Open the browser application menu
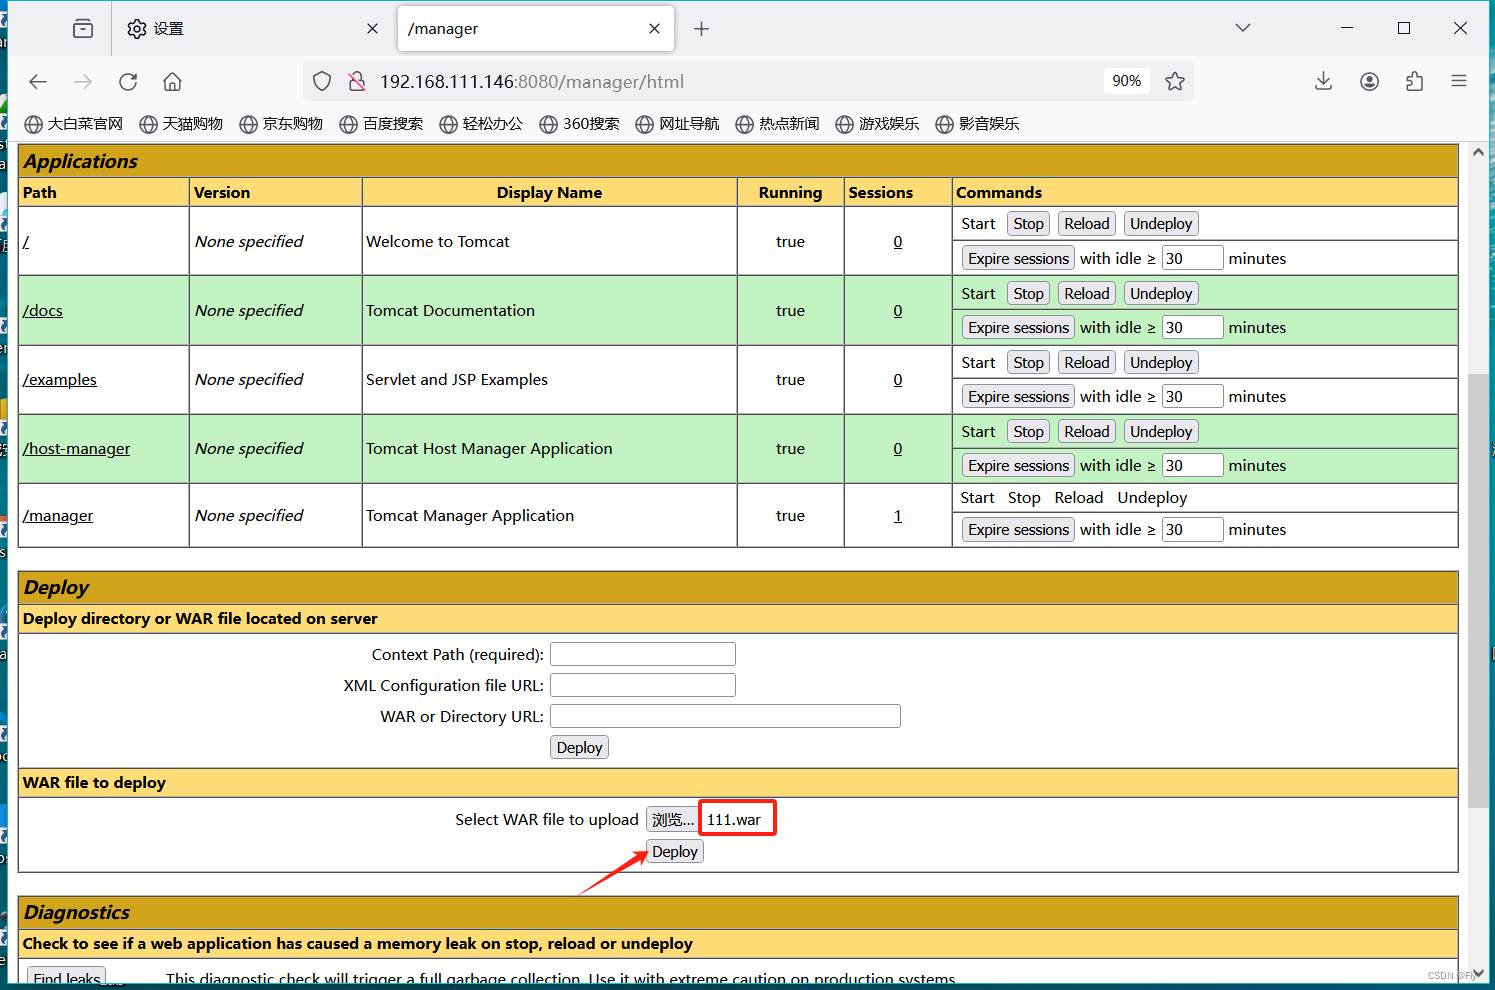The image size is (1495, 990). click(x=1459, y=82)
